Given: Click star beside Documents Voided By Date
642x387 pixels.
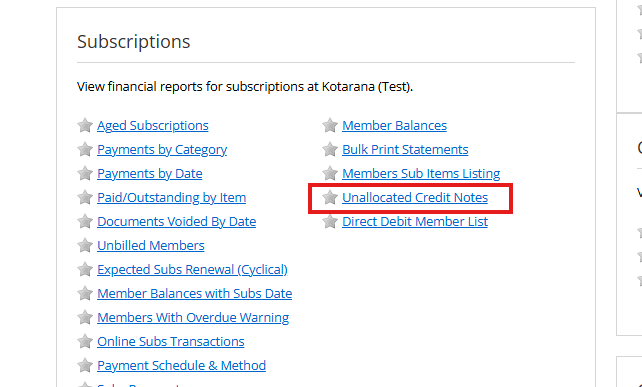Looking at the screenshot, I should click(x=85, y=222).
